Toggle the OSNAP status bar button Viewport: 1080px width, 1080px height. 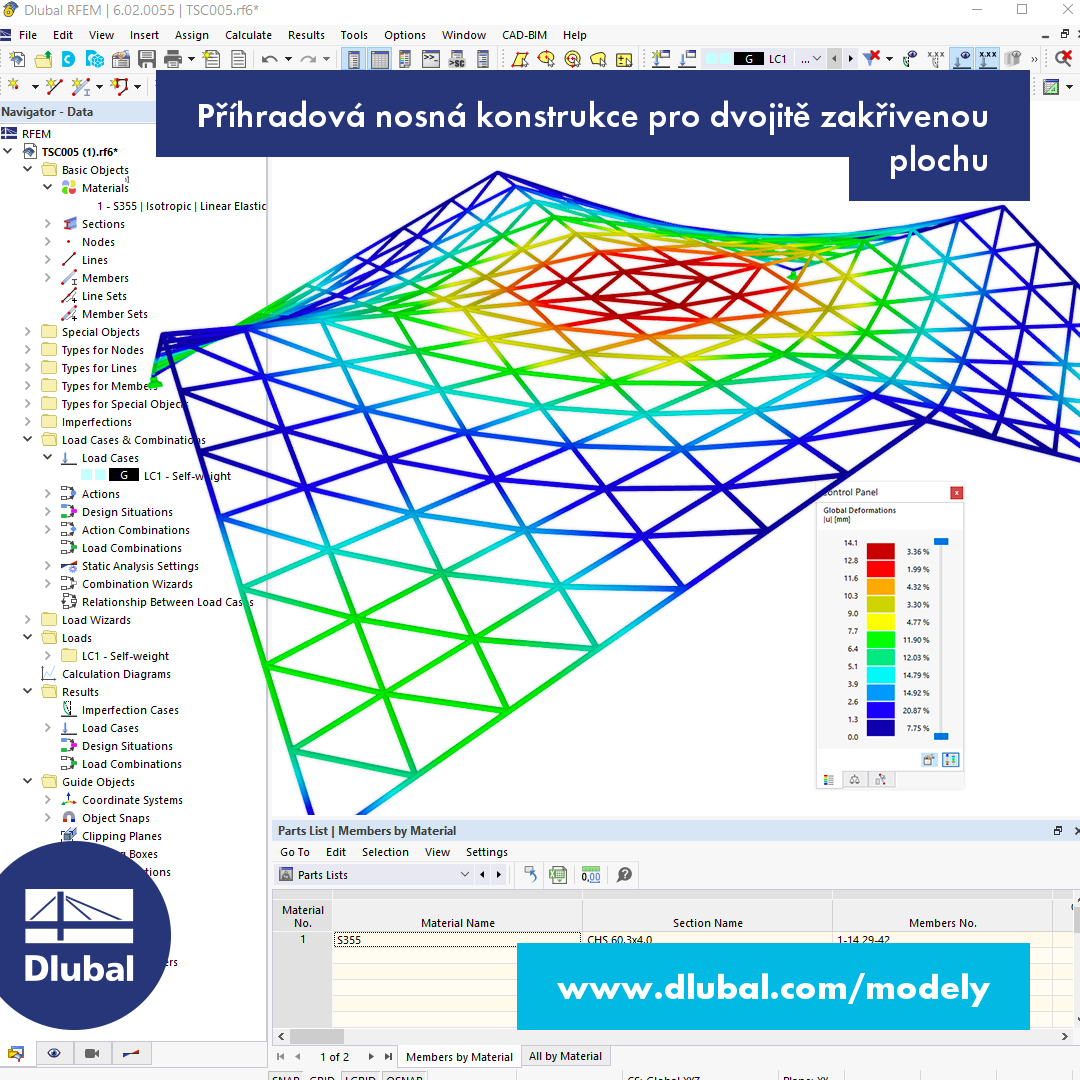pyautogui.click(x=404, y=1077)
